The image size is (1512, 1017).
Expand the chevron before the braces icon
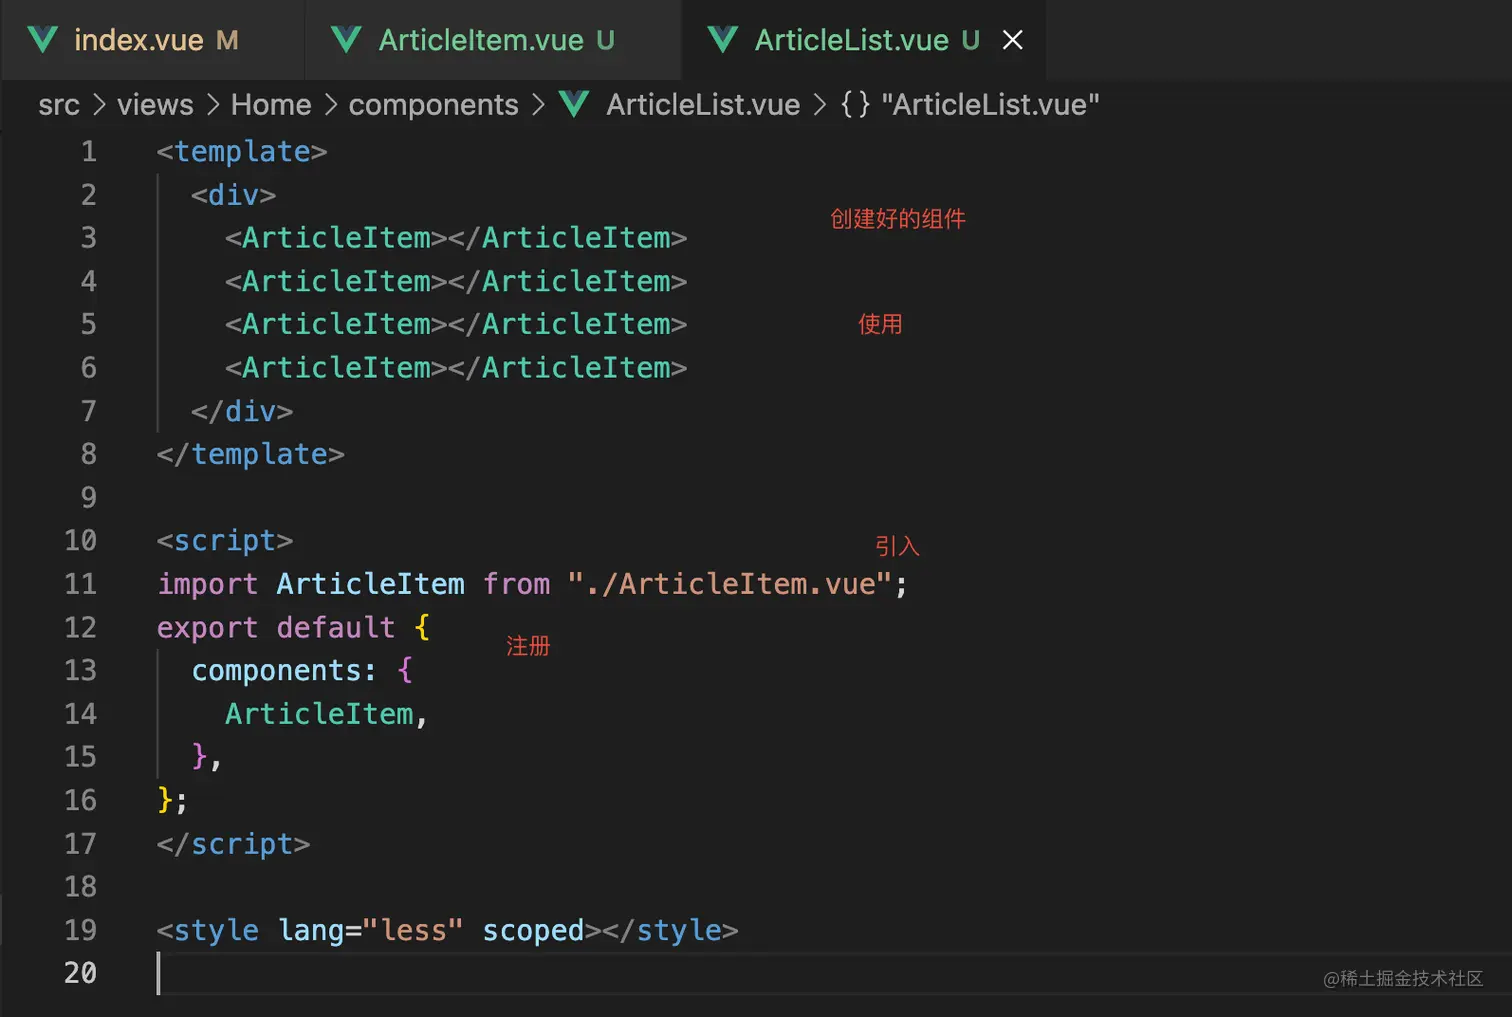click(820, 105)
